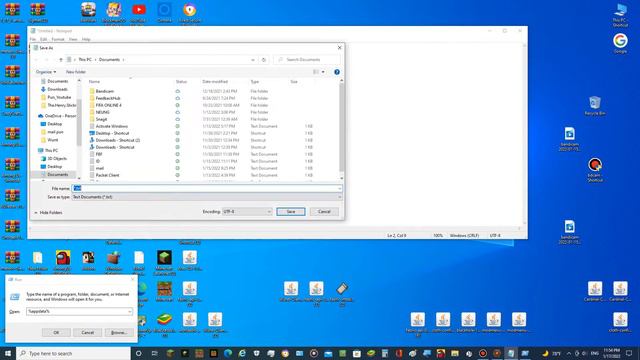Open the Organize dropdown menu
This screenshot has height=360, width=640.
(x=46, y=72)
